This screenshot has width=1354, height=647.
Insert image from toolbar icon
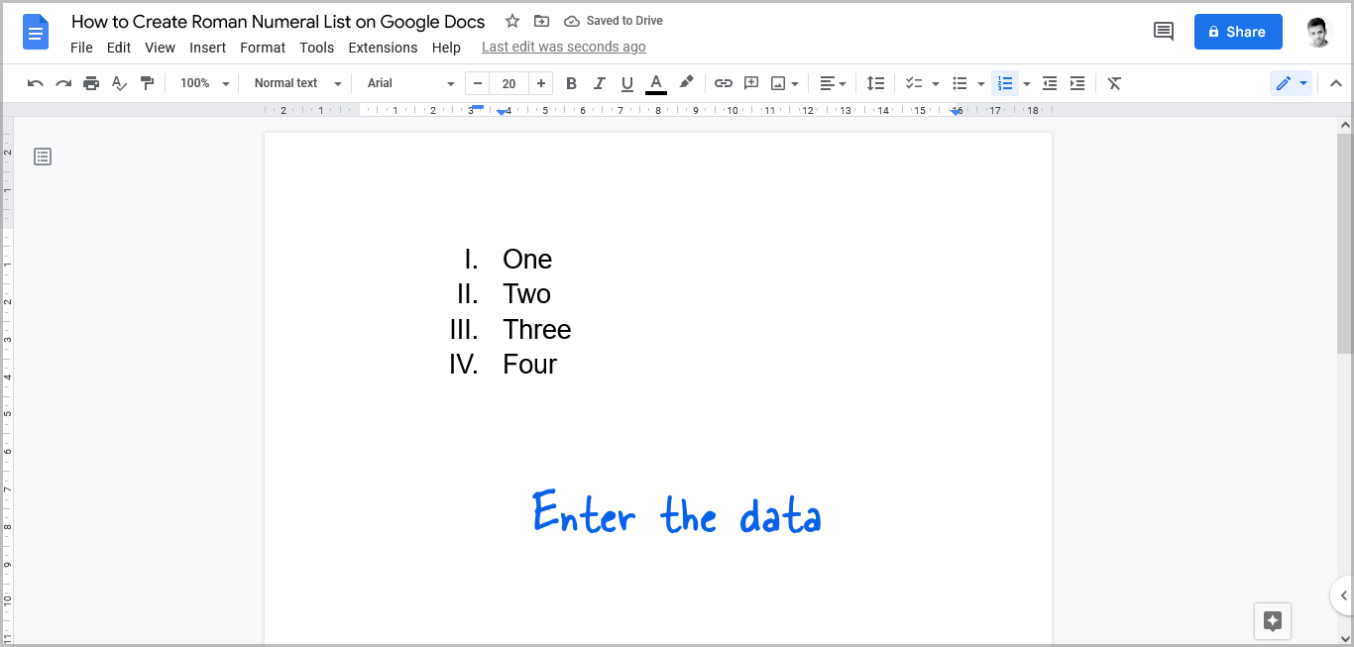778,83
